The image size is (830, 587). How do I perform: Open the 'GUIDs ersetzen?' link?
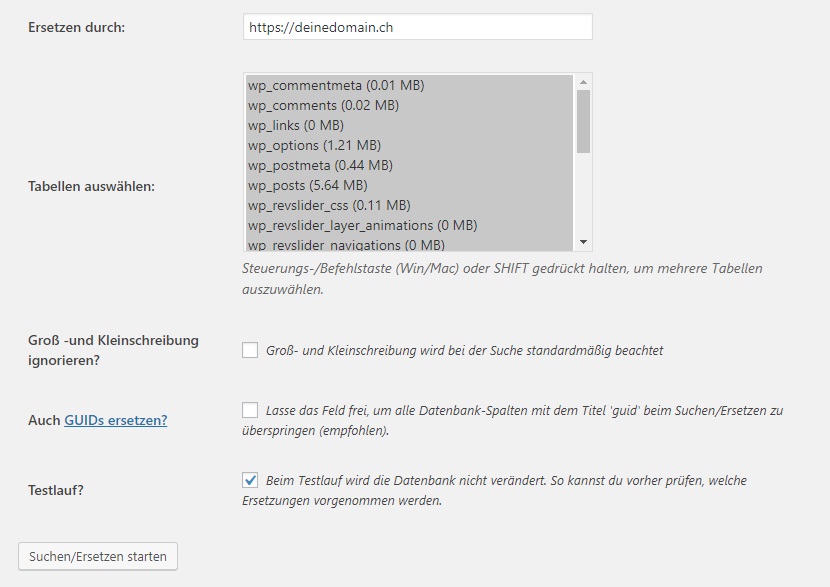[x=116, y=420]
